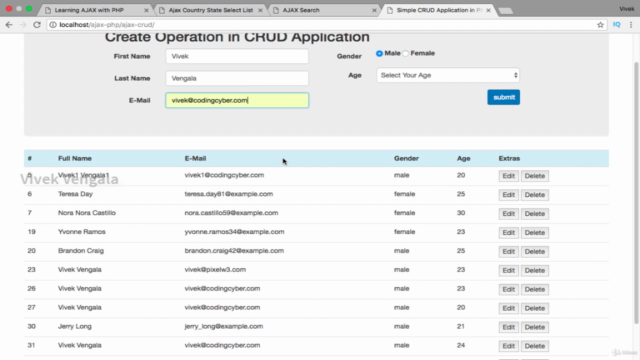Close the Ajax Country State Select List tab
The width and height of the screenshot is (640, 360).
click(260, 10)
